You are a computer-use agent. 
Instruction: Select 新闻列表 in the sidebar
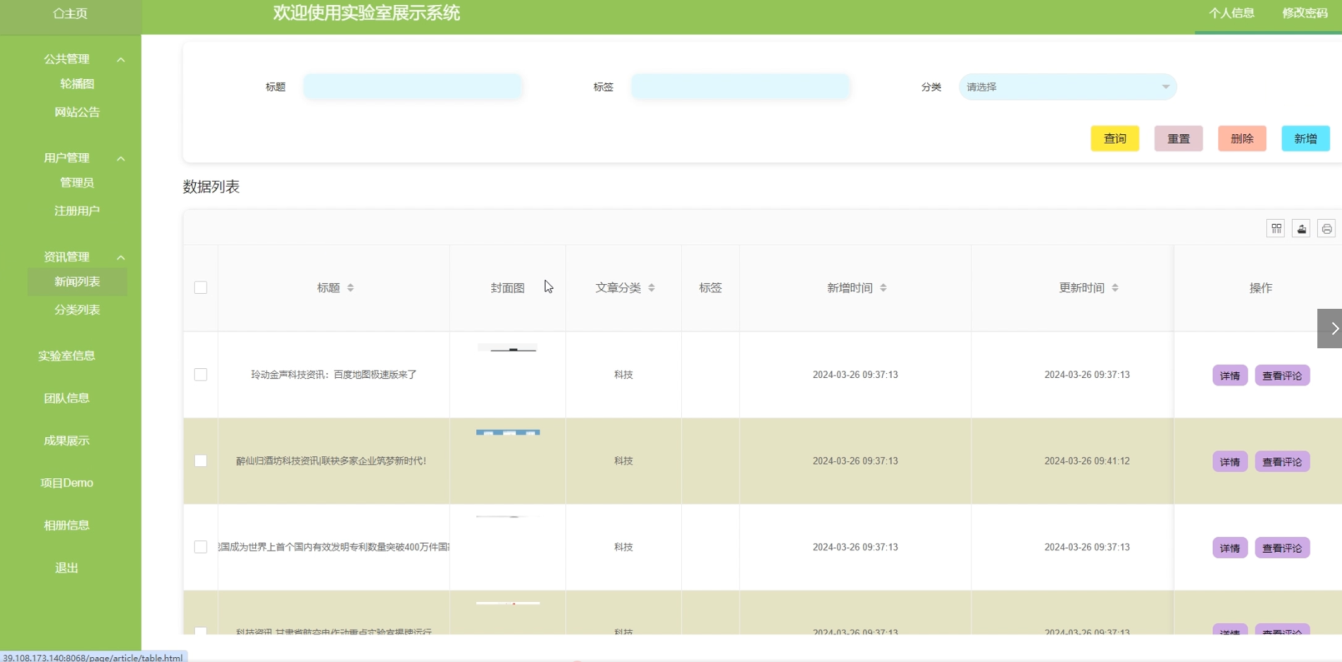(x=77, y=282)
